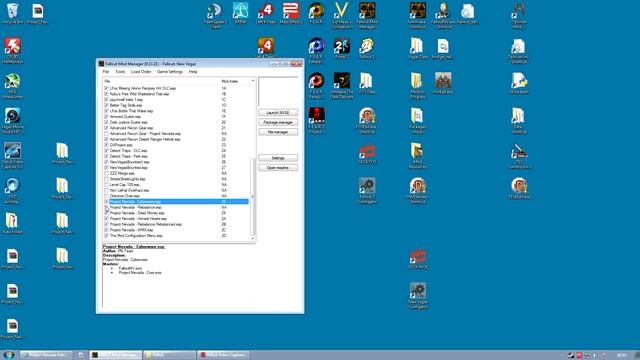
Task: Open the Vegas Data folder on desktop
Action: click(x=417, y=48)
